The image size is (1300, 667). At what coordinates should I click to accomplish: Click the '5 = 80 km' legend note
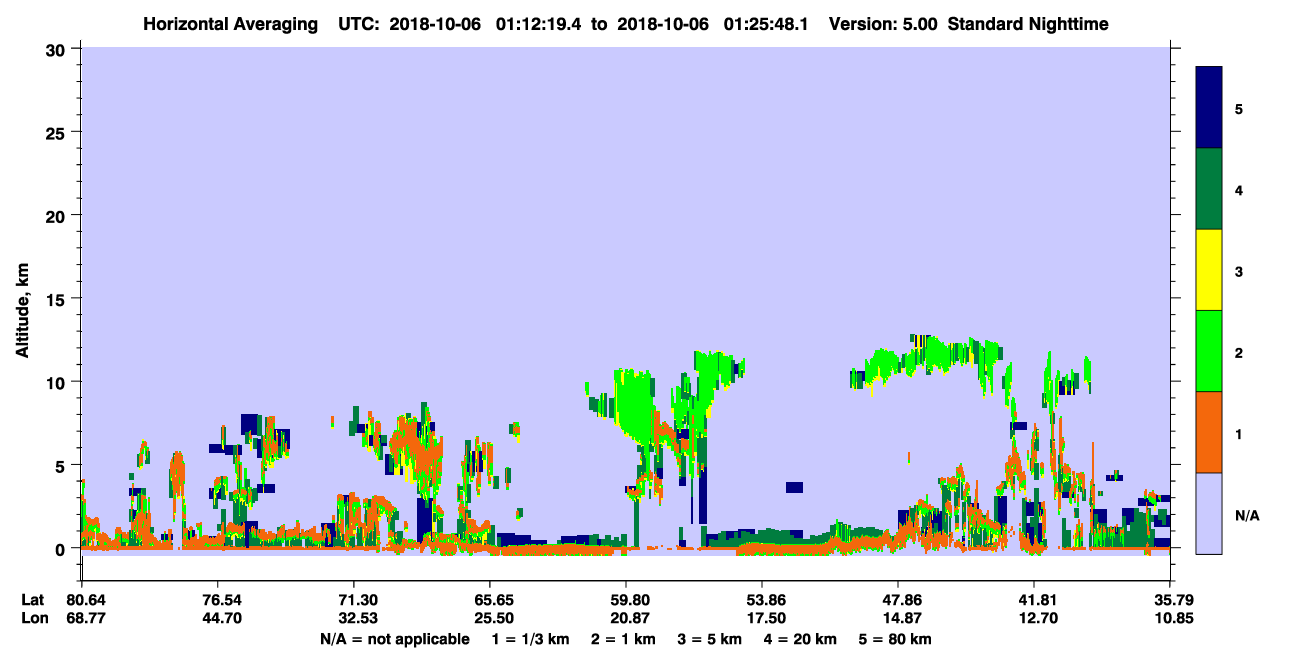[895, 639]
